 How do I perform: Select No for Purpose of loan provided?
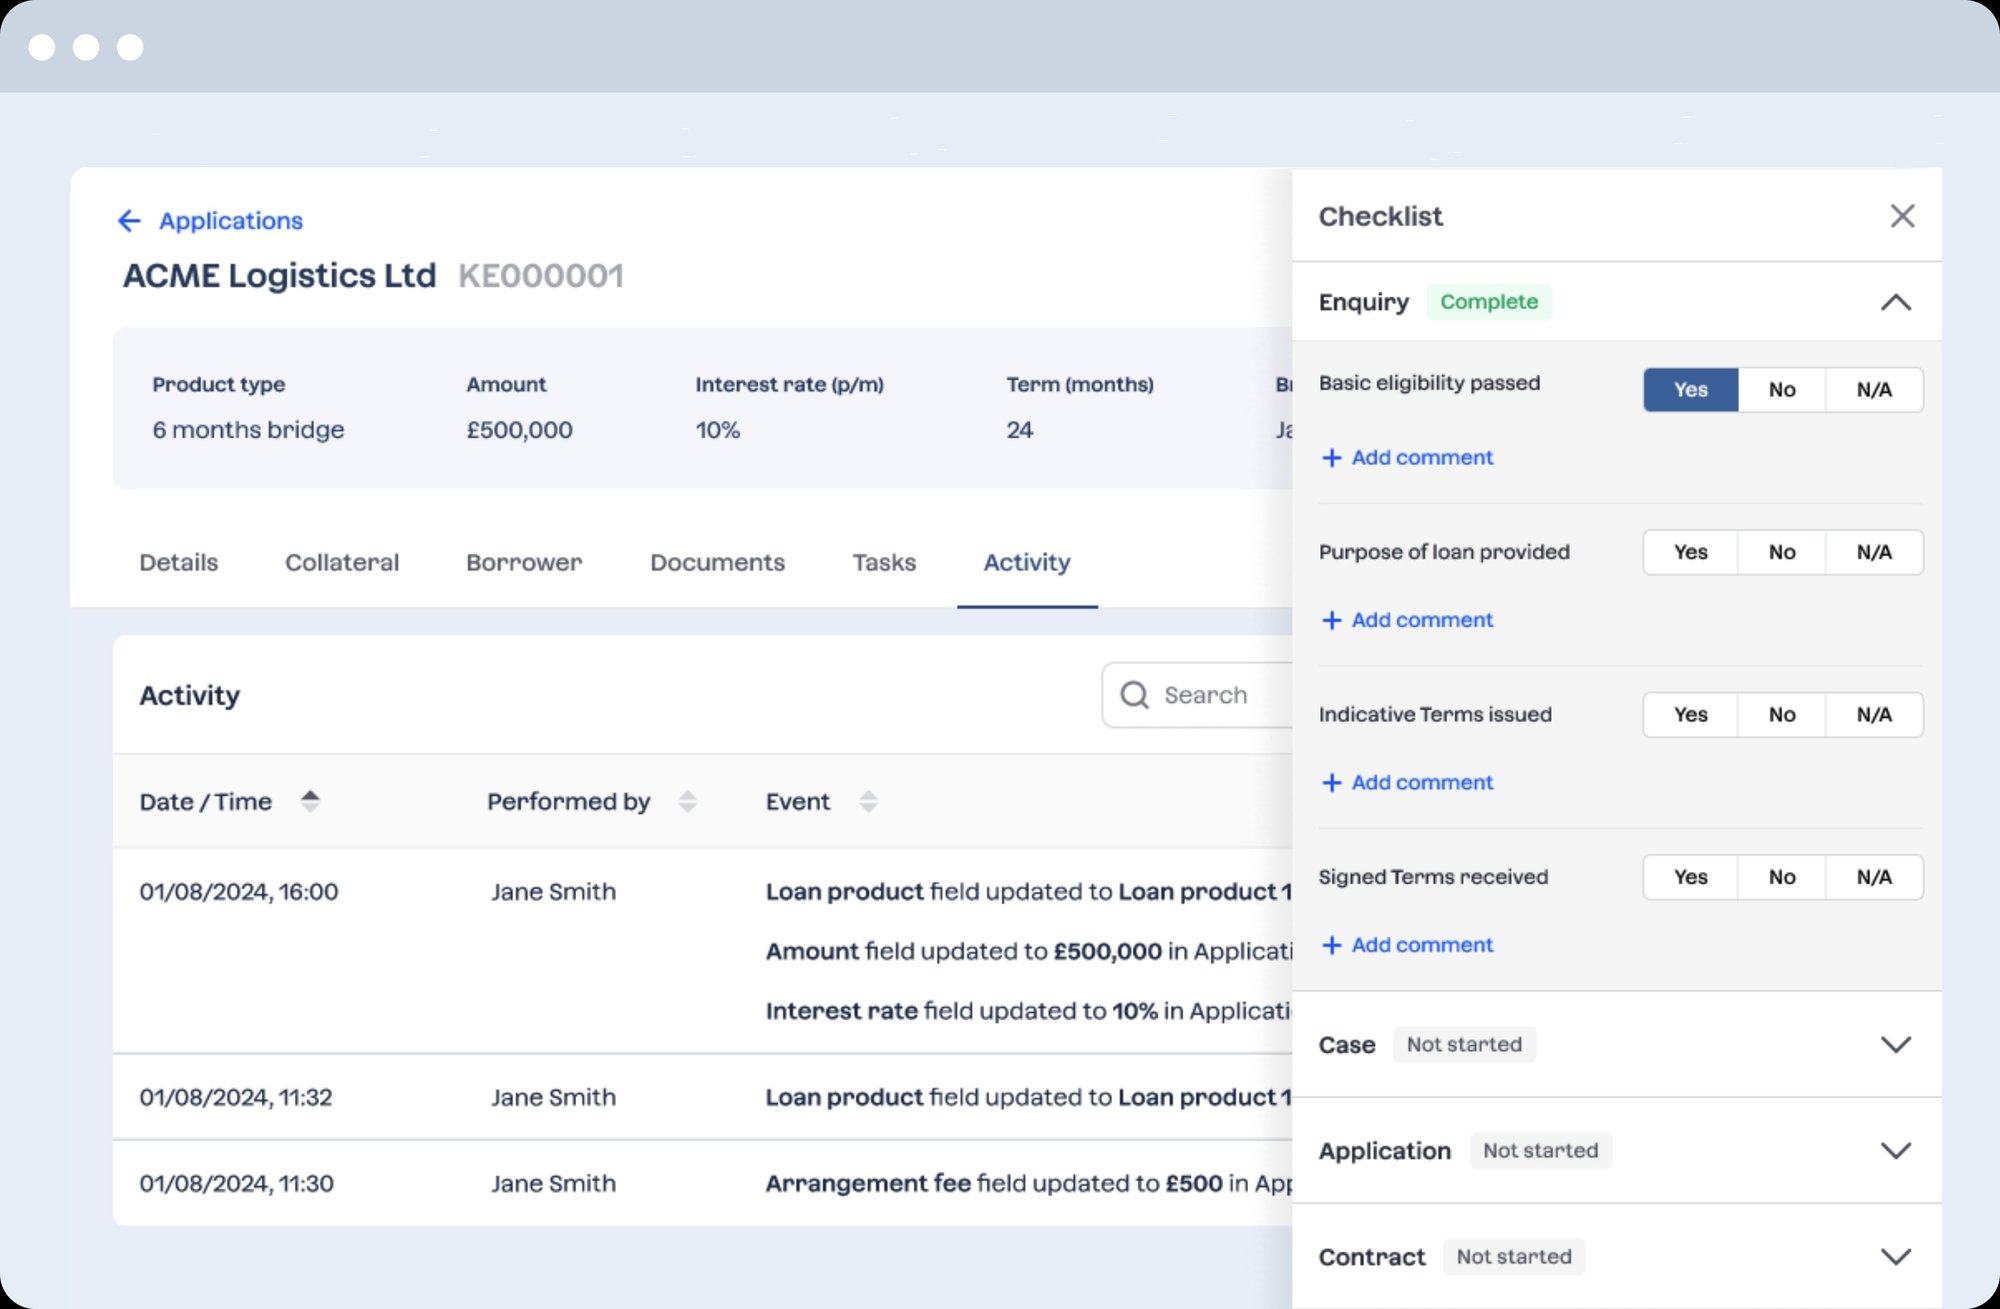(x=1782, y=552)
